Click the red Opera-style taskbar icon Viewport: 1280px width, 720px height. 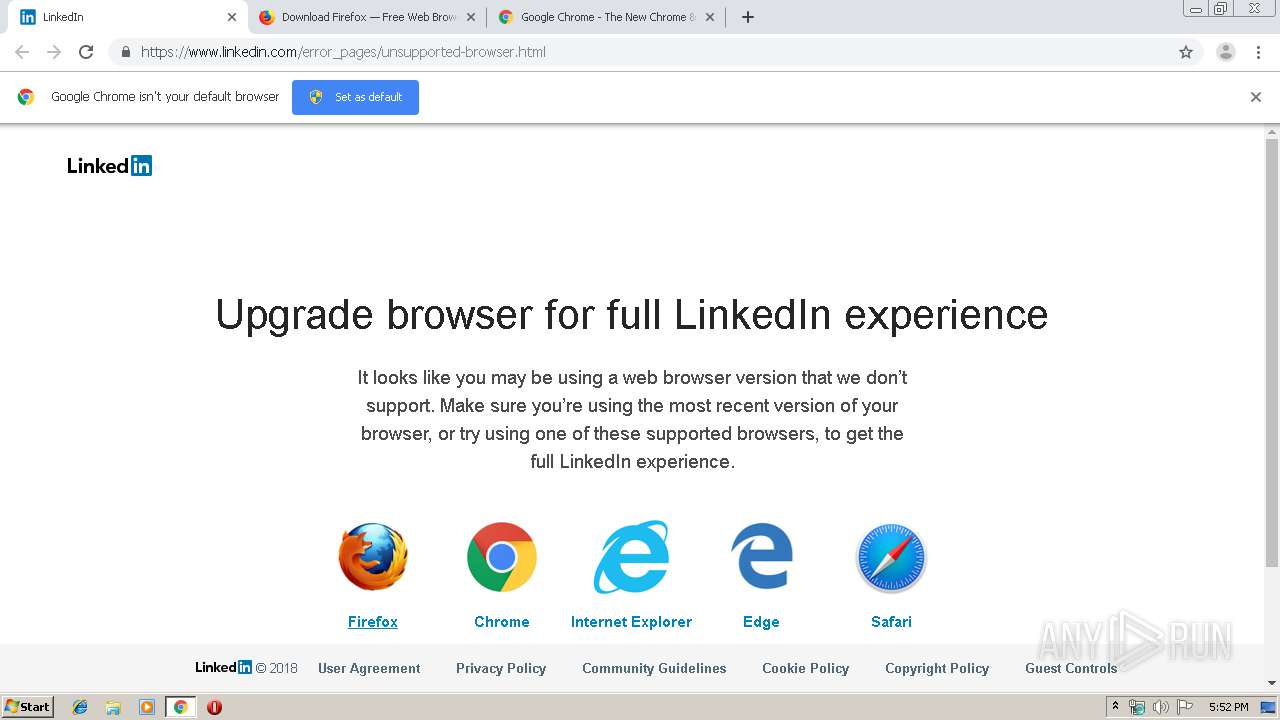(214, 707)
